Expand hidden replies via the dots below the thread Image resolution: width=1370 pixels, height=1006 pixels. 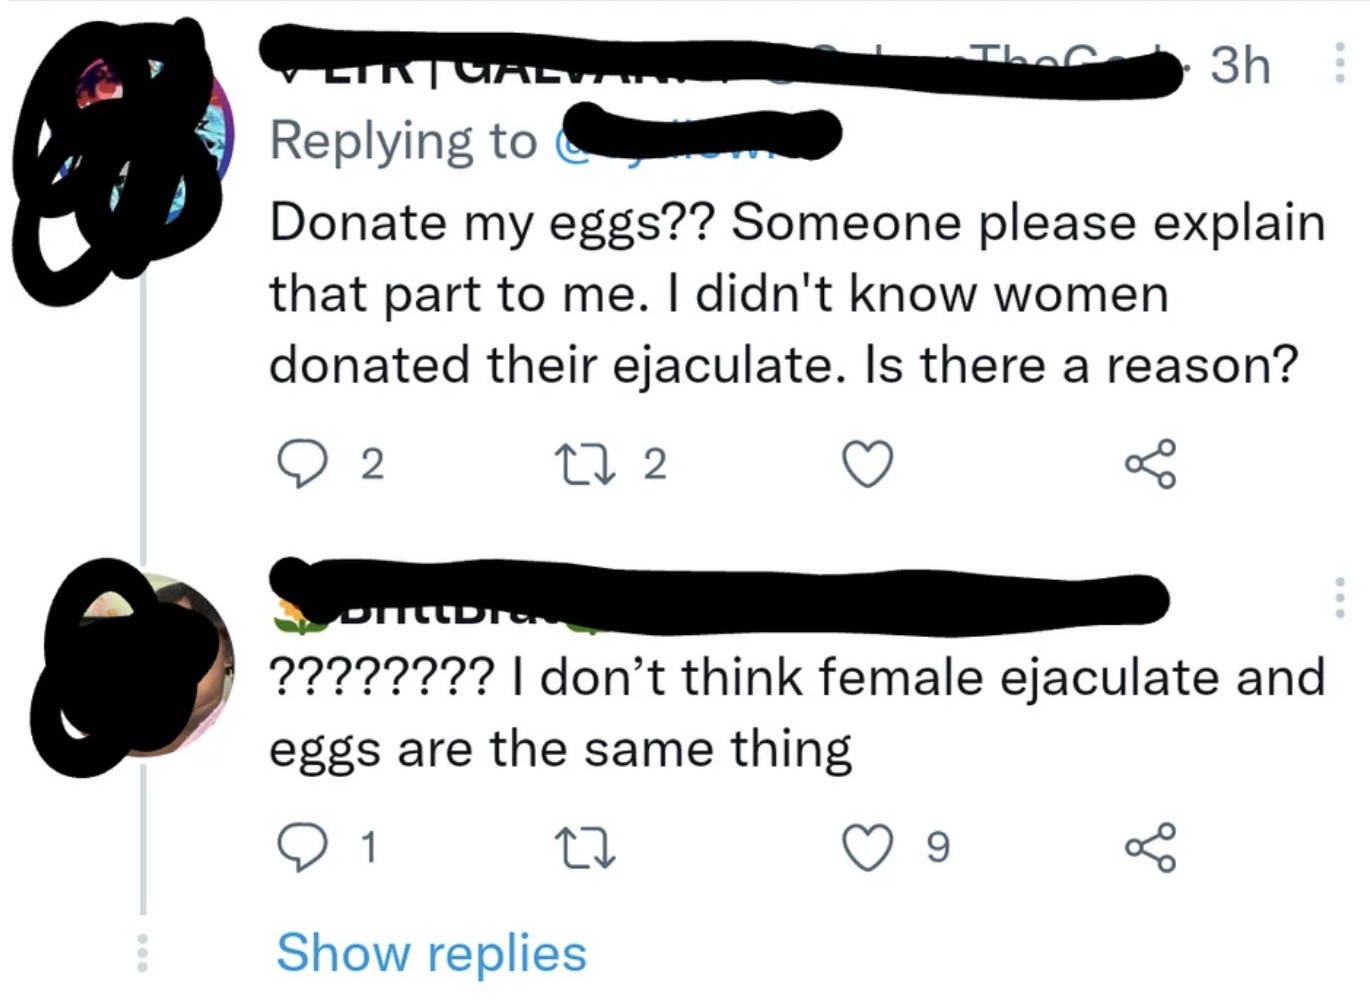[143, 950]
